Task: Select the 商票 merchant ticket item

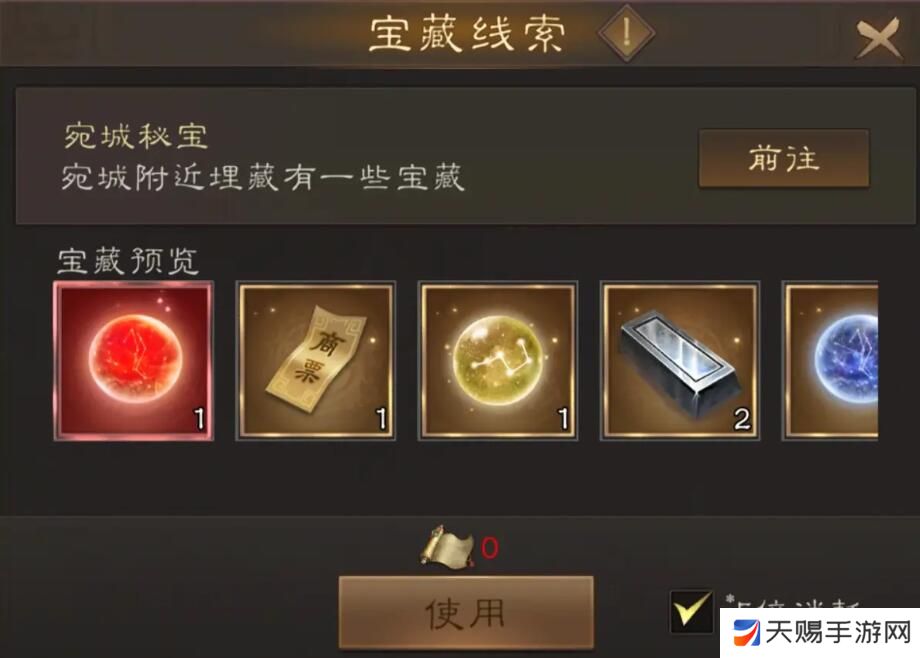Action: tap(316, 361)
